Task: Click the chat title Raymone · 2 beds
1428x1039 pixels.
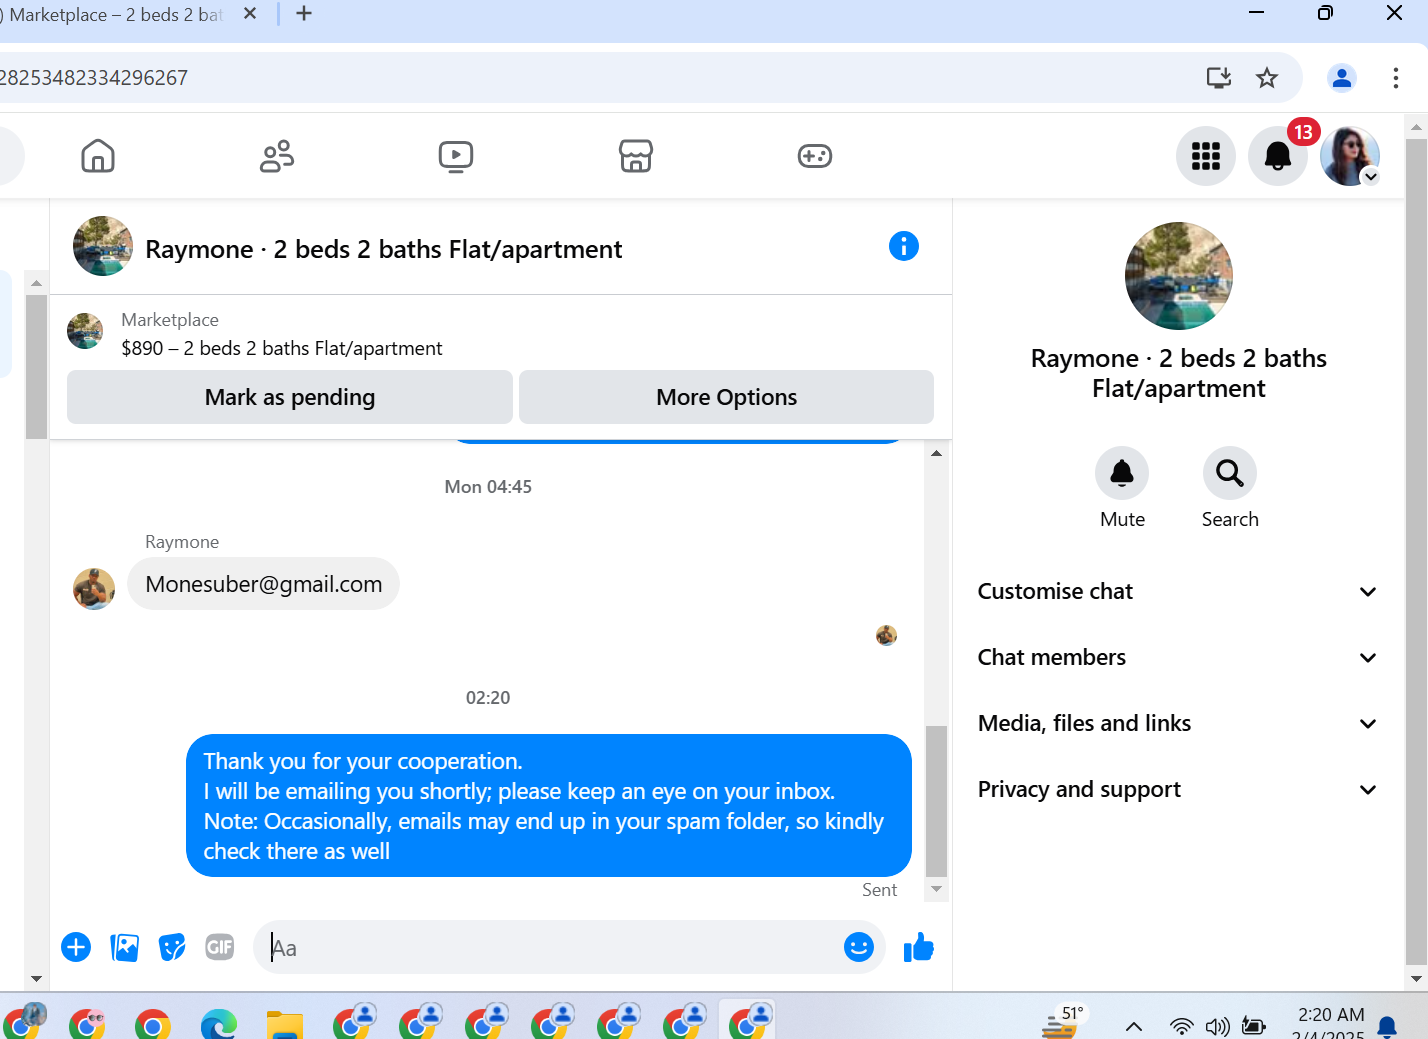Action: [384, 249]
